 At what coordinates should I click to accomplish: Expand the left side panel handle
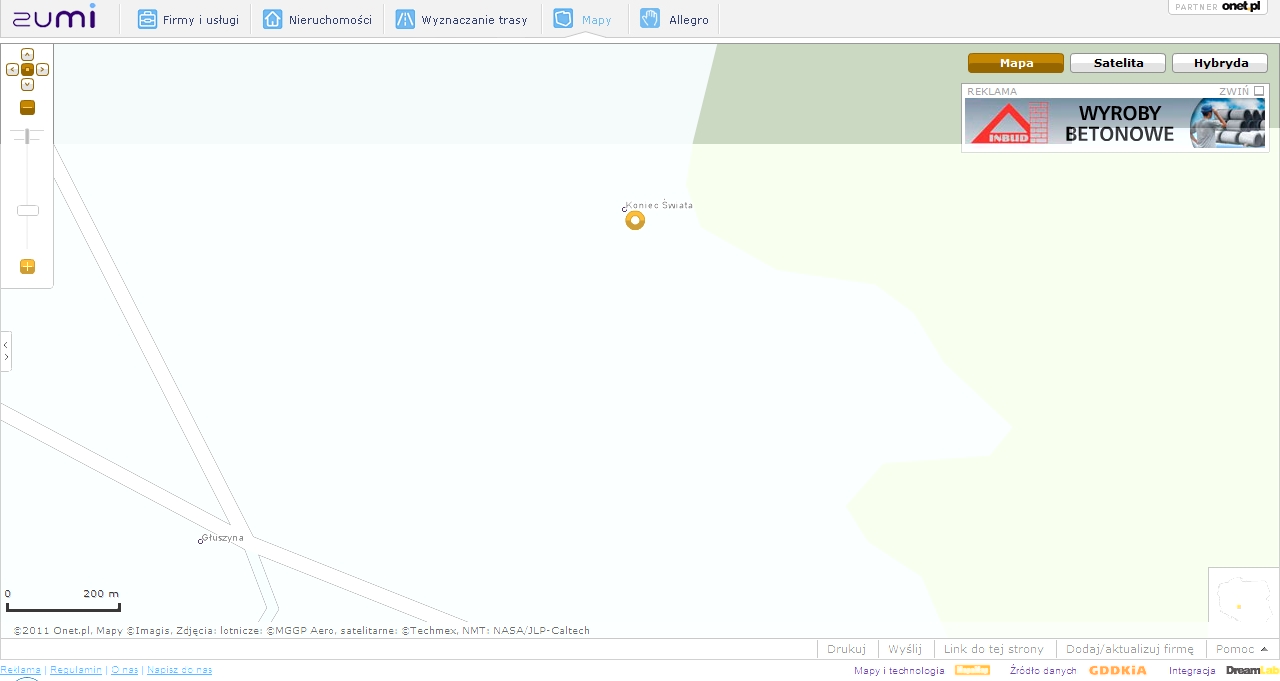point(6,351)
